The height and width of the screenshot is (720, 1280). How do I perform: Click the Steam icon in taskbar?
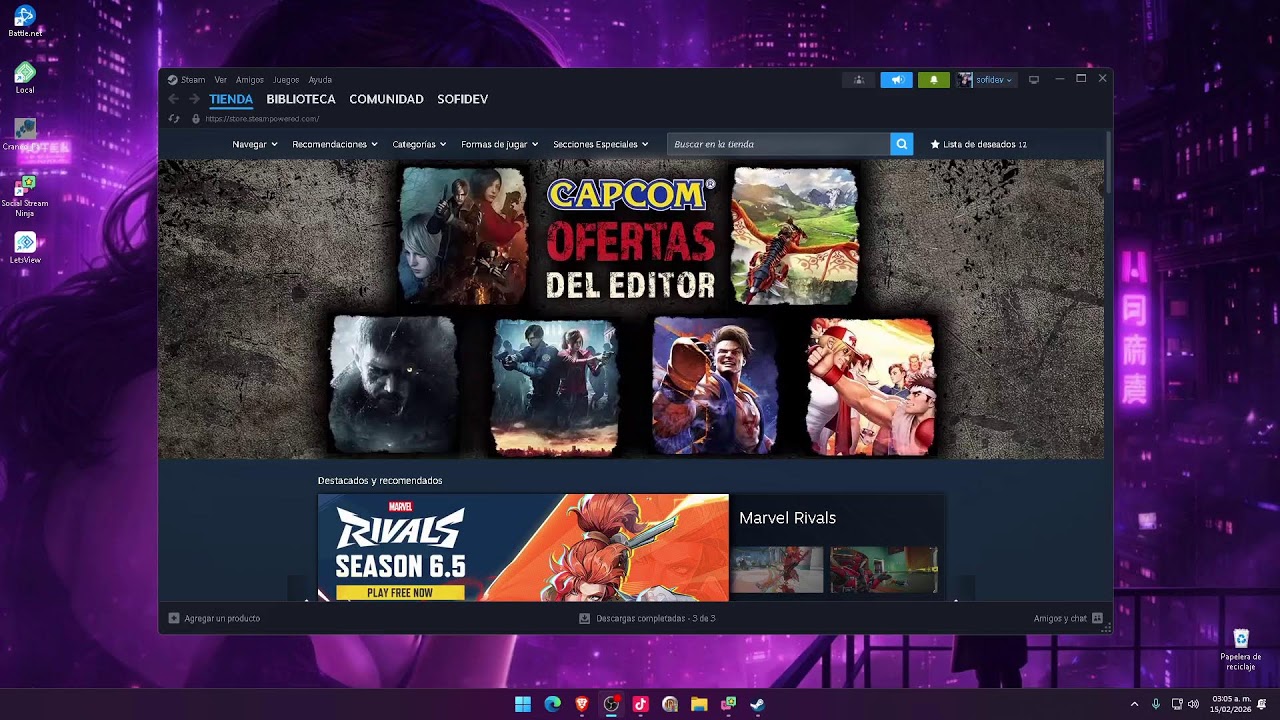click(x=758, y=704)
